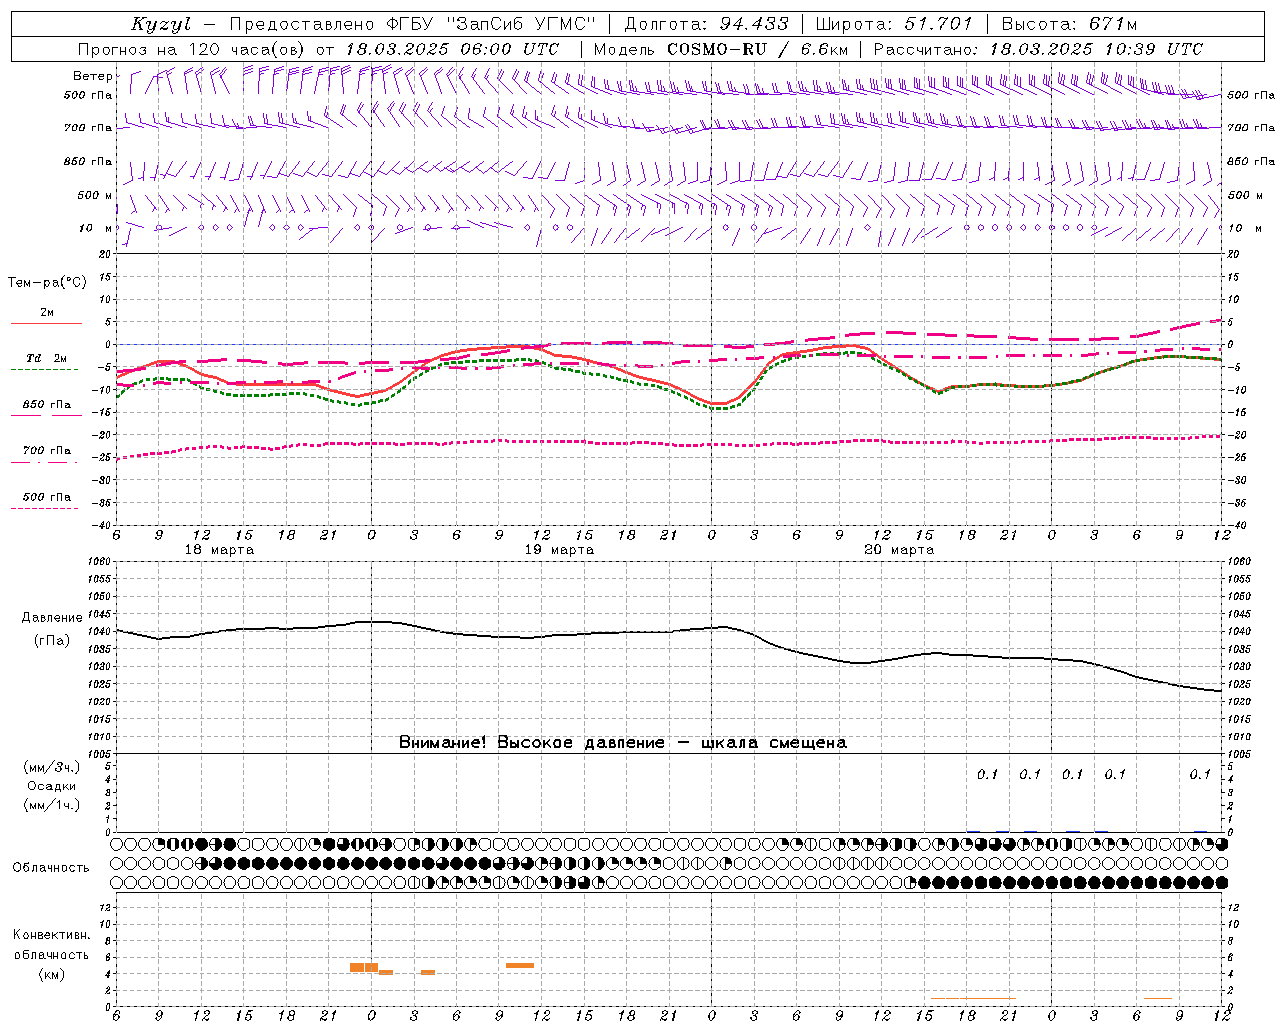The height and width of the screenshot is (1024, 1280).
Task: Click the 500 гПа entry in temperature legend
Action: tap(47, 497)
